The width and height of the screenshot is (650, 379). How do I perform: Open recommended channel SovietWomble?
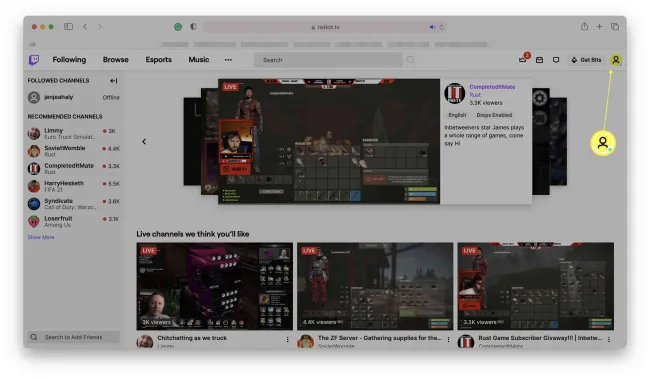[x=73, y=151]
